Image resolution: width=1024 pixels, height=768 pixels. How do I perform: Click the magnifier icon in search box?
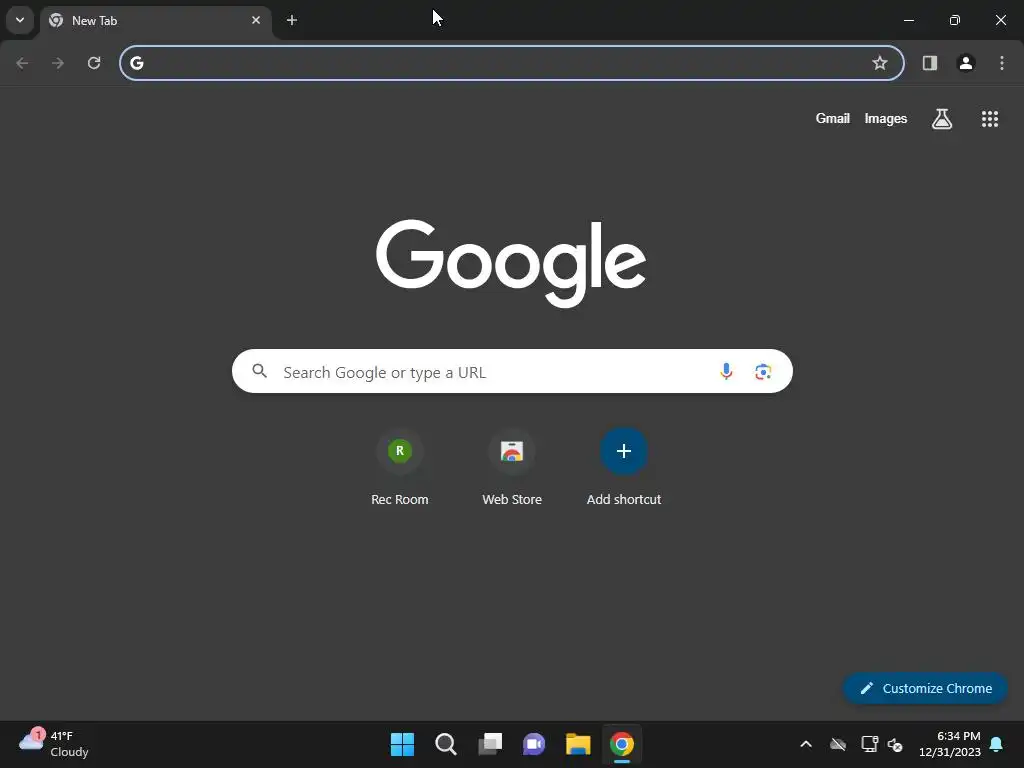click(x=259, y=372)
